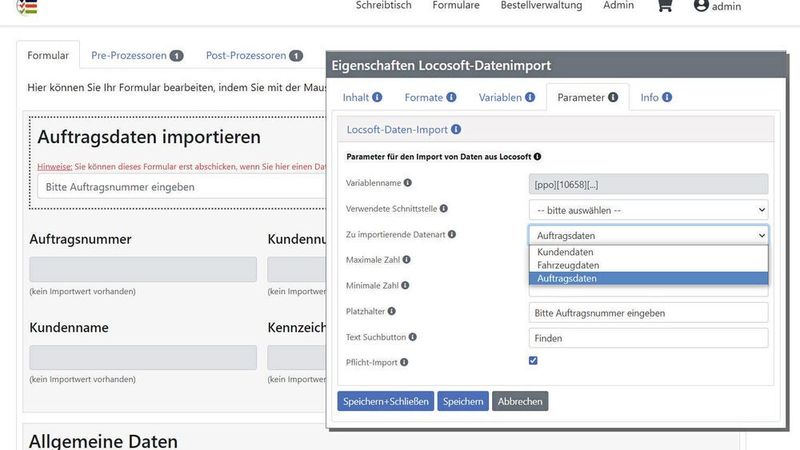The image size is (800, 450).
Task: Click info icon beside Variablenname
Action: (408, 183)
